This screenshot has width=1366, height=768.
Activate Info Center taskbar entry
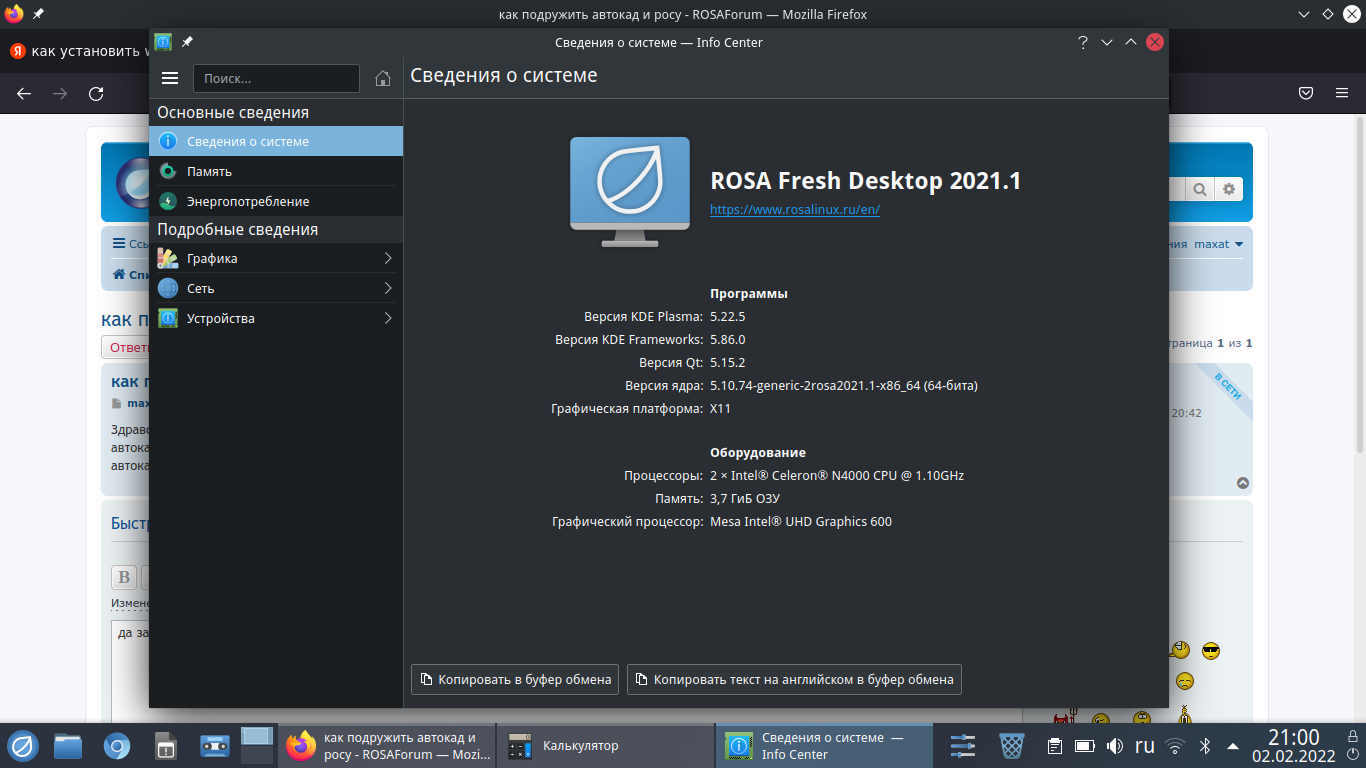point(825,746)
